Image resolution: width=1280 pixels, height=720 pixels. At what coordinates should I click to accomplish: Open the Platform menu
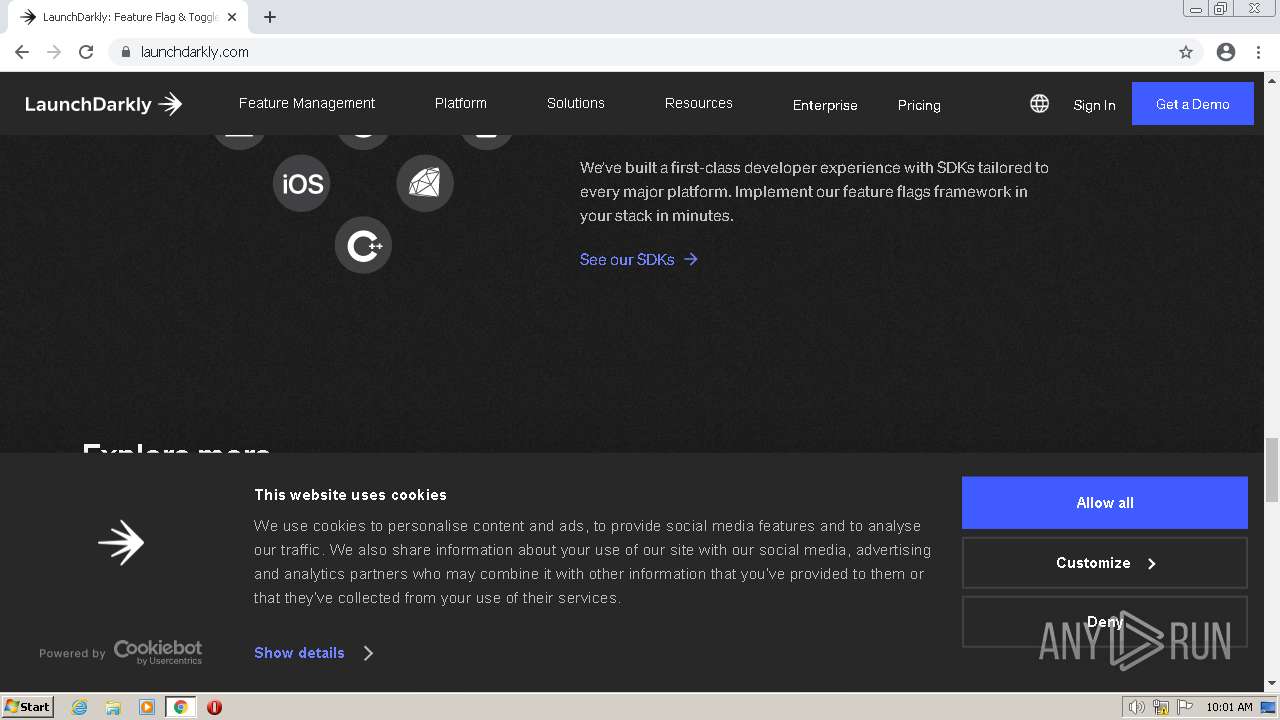[461, 103]
